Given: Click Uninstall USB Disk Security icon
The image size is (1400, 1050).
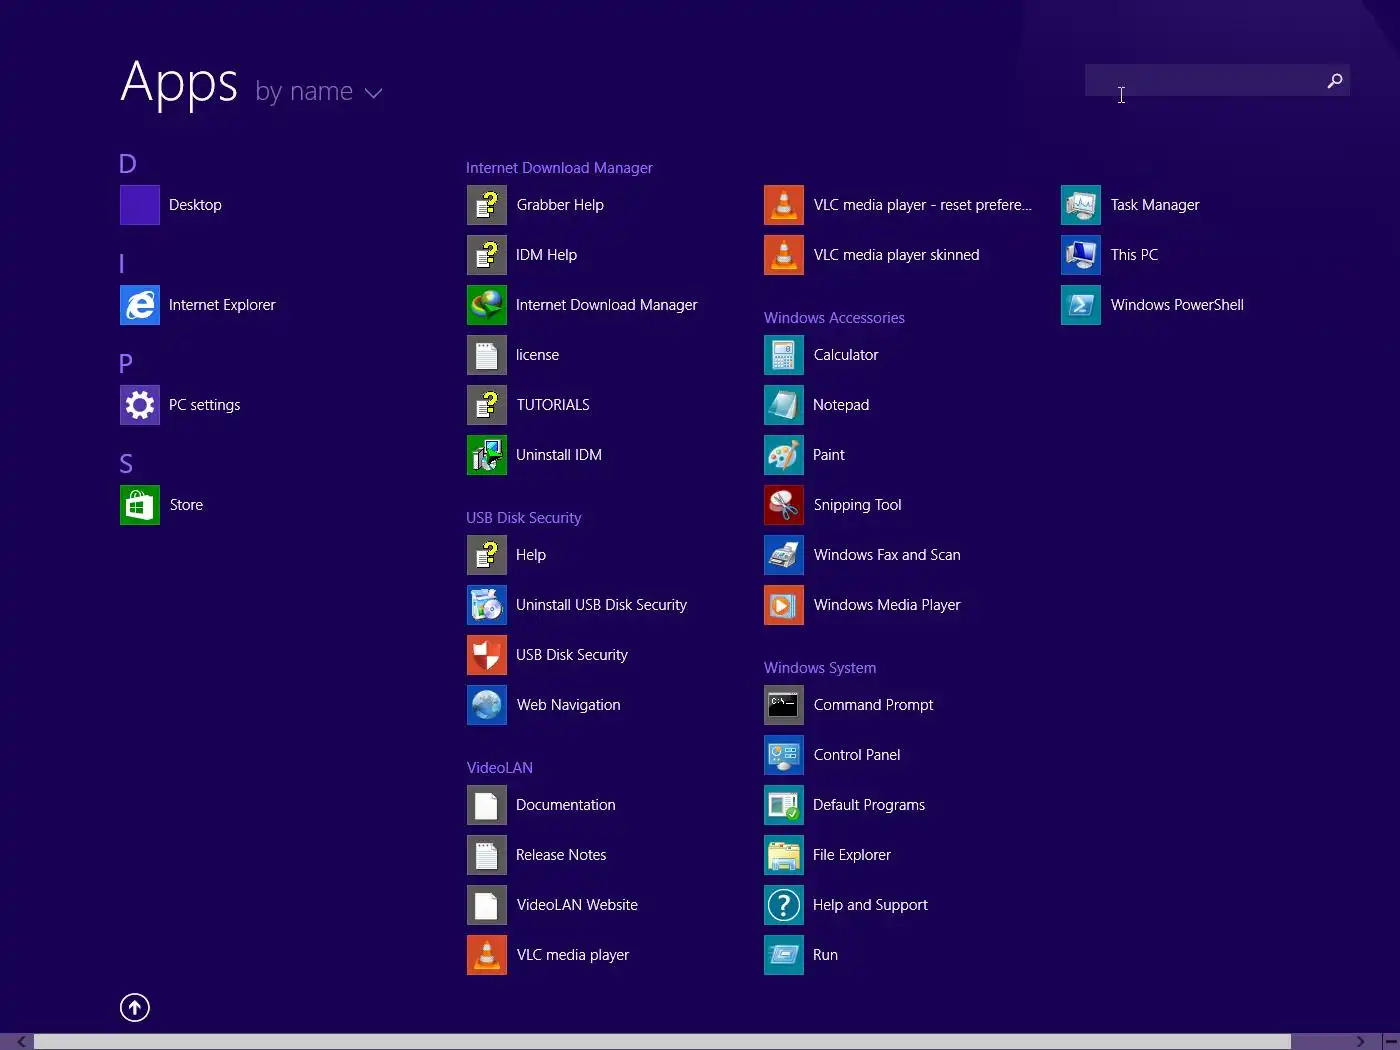Looking at the screenshot, I should (x=487, y=605).
